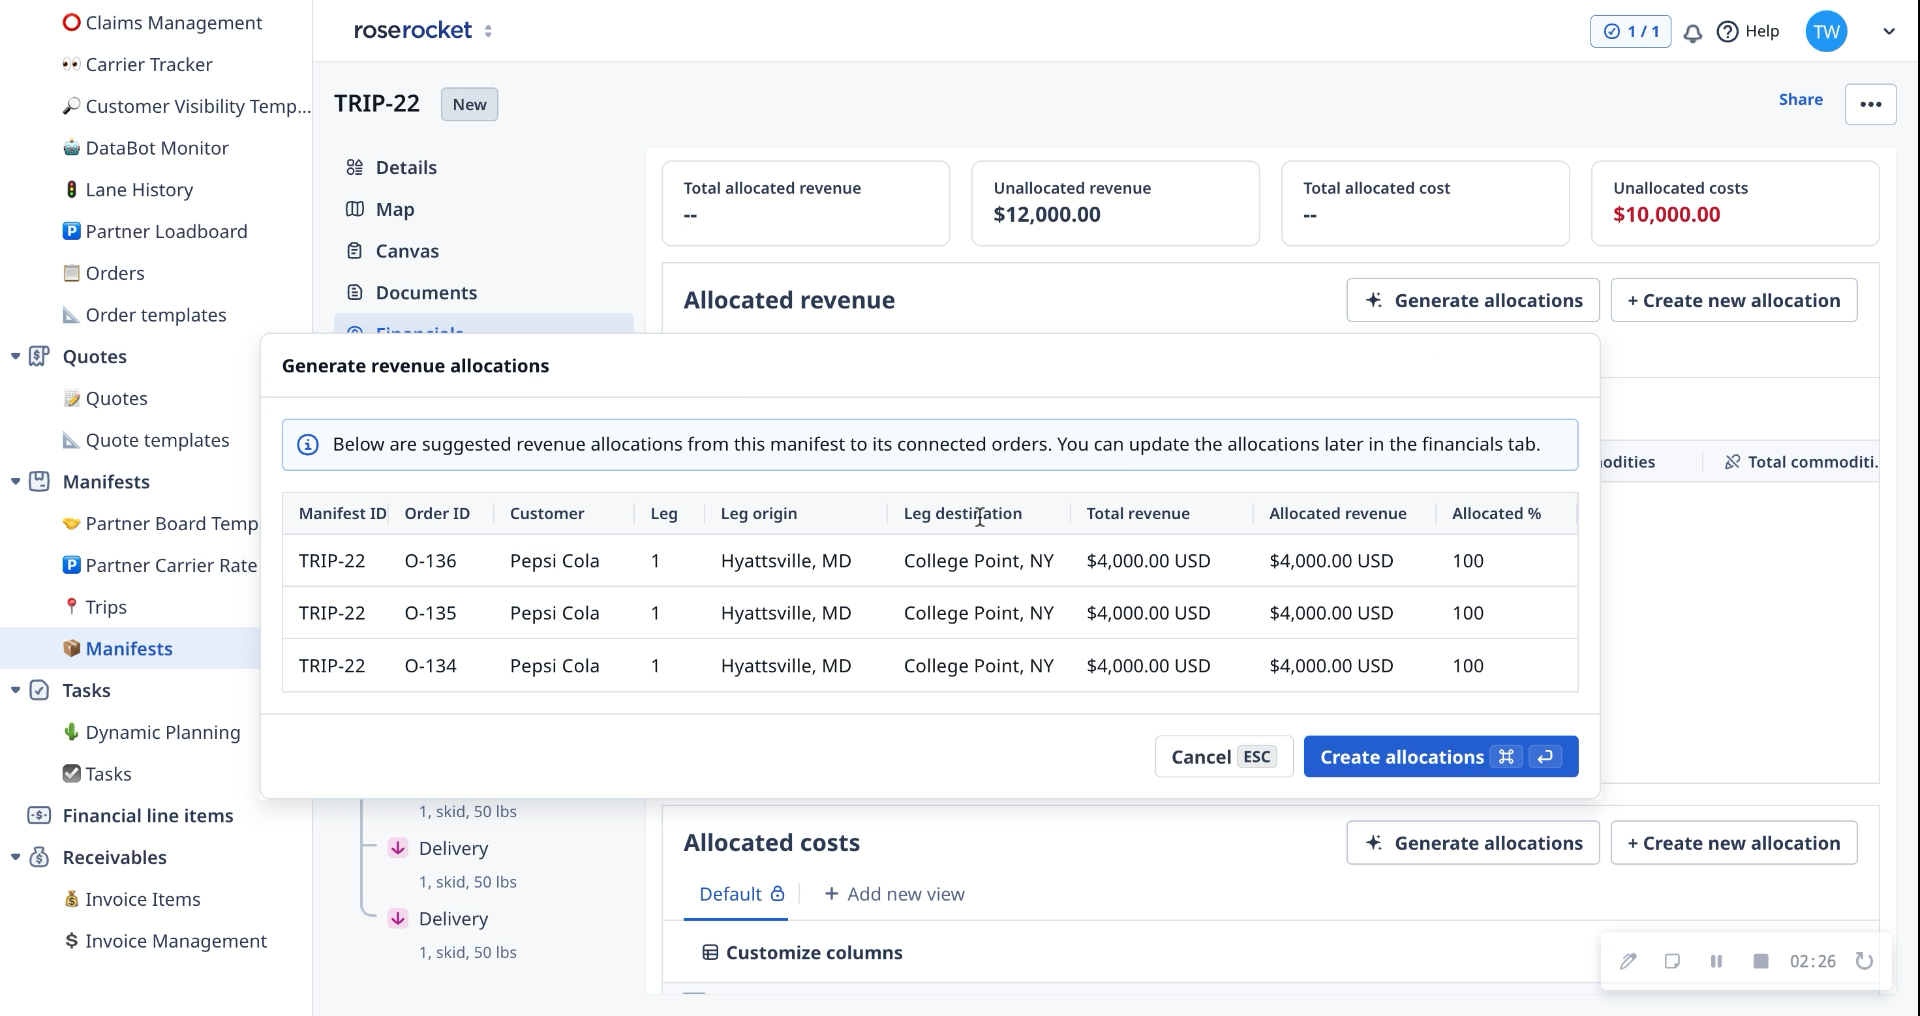Collapse the Manifests sidebar section
This screenshot has width=1920, height=1016.
(15, 481)
